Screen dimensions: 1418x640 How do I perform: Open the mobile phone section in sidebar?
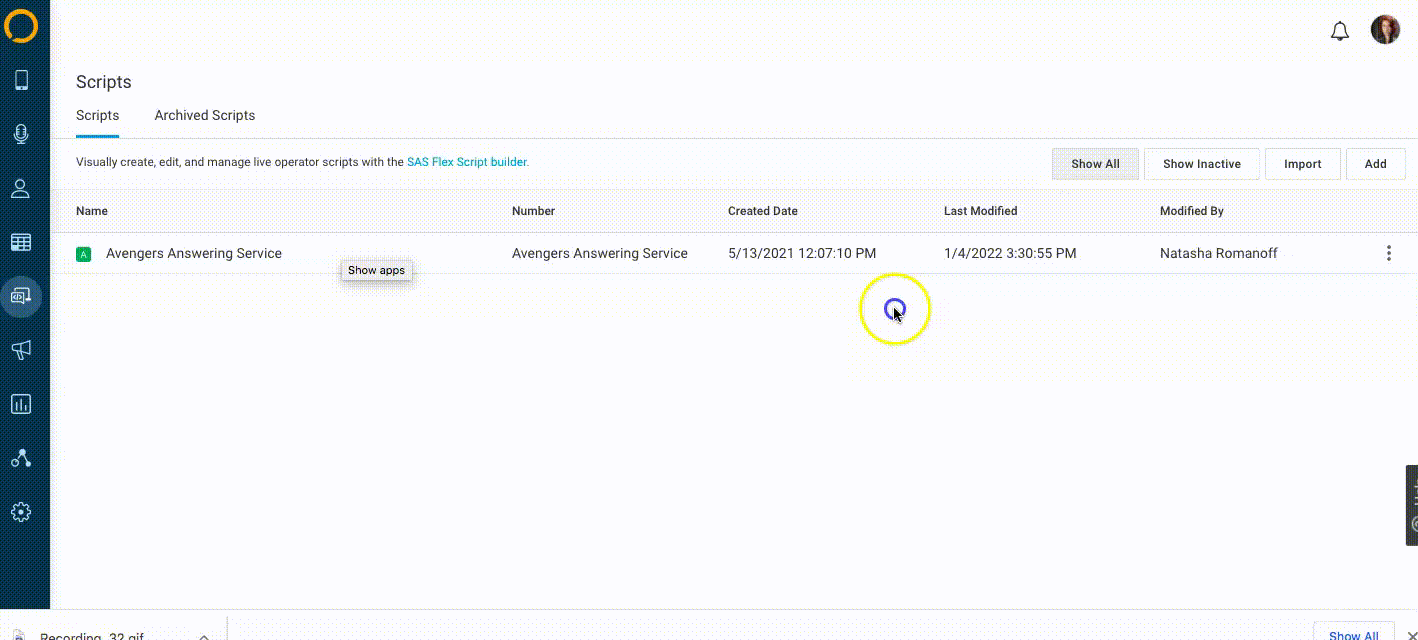click(x=21, y=81)
